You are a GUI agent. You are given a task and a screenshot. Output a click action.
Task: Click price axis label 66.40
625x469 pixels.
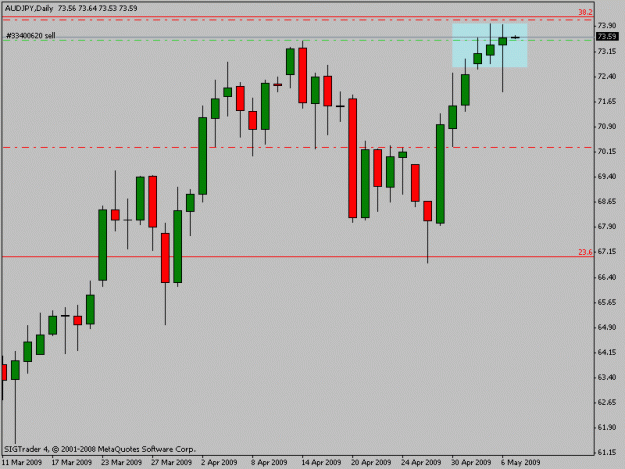coord(607,277)
